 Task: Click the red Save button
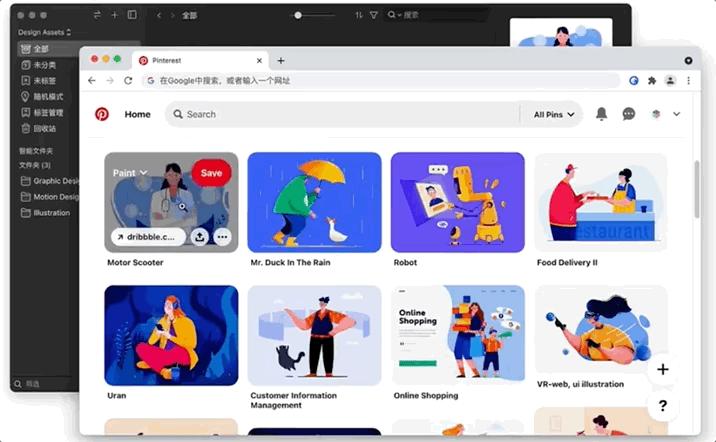(x=211, y=173)
